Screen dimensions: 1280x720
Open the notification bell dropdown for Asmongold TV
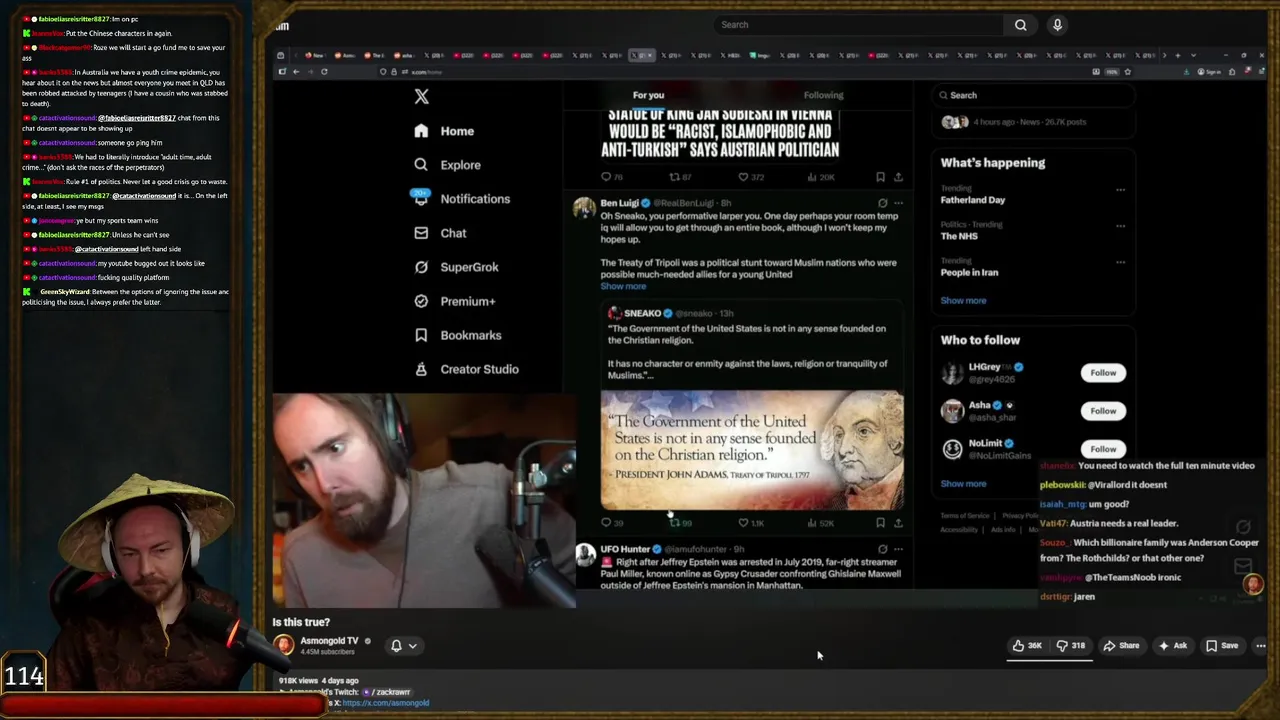pyautogui.click(x=404, y=646)
